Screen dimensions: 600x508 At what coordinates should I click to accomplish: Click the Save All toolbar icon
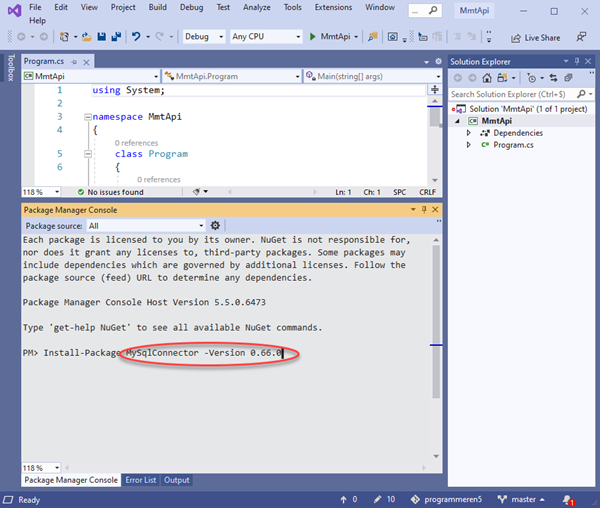(x=116, y=37)
